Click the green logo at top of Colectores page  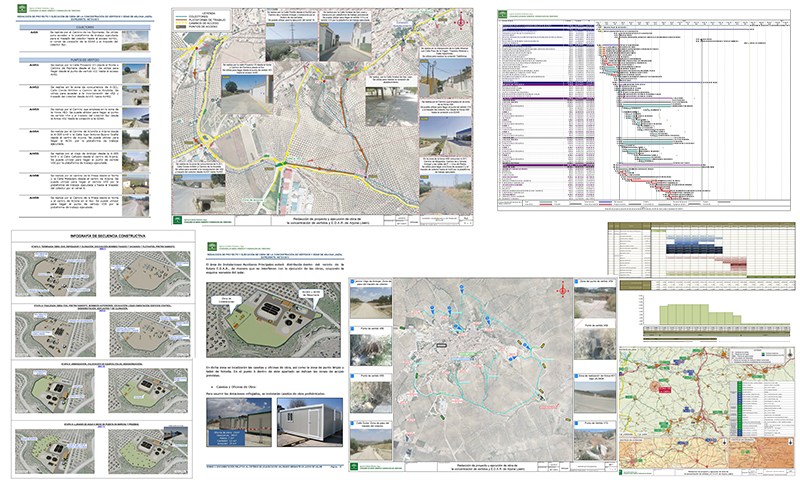(22, 8)
